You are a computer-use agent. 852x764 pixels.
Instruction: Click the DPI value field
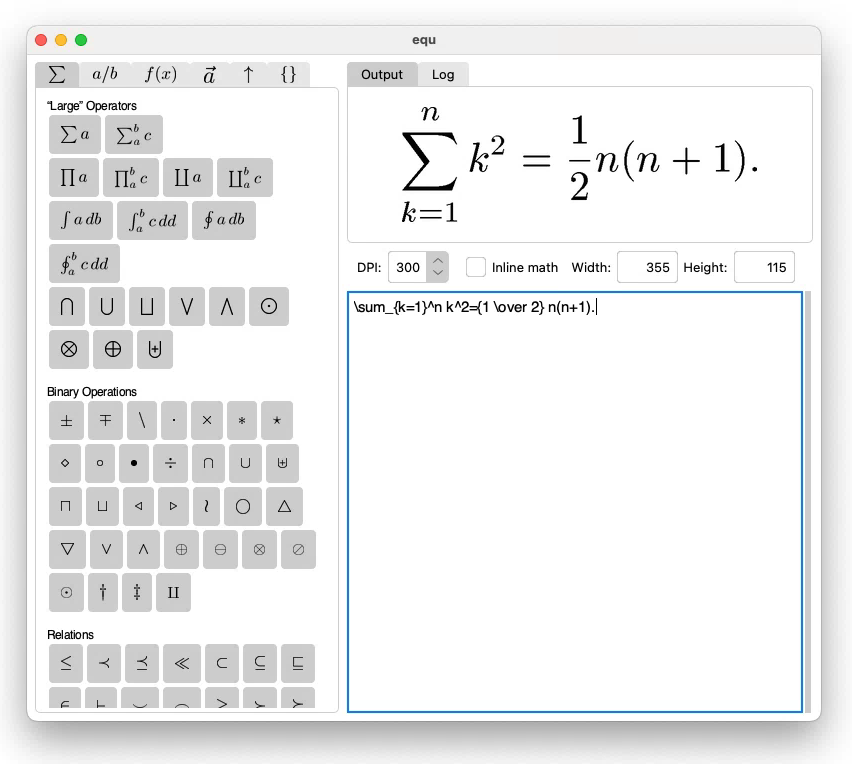coord(408,267)
